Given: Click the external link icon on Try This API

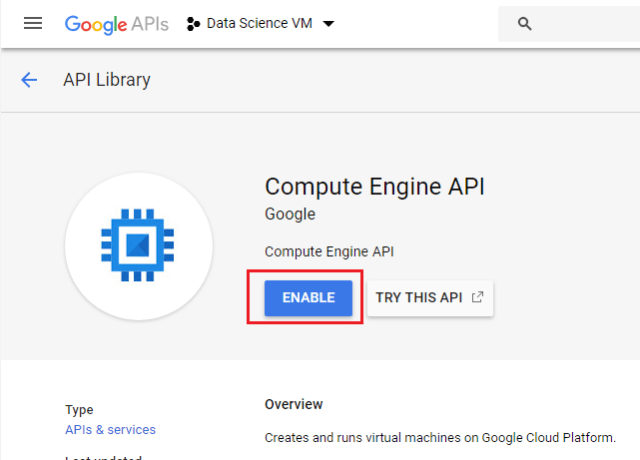Looking at the screenshot, I should pos(478,297).
